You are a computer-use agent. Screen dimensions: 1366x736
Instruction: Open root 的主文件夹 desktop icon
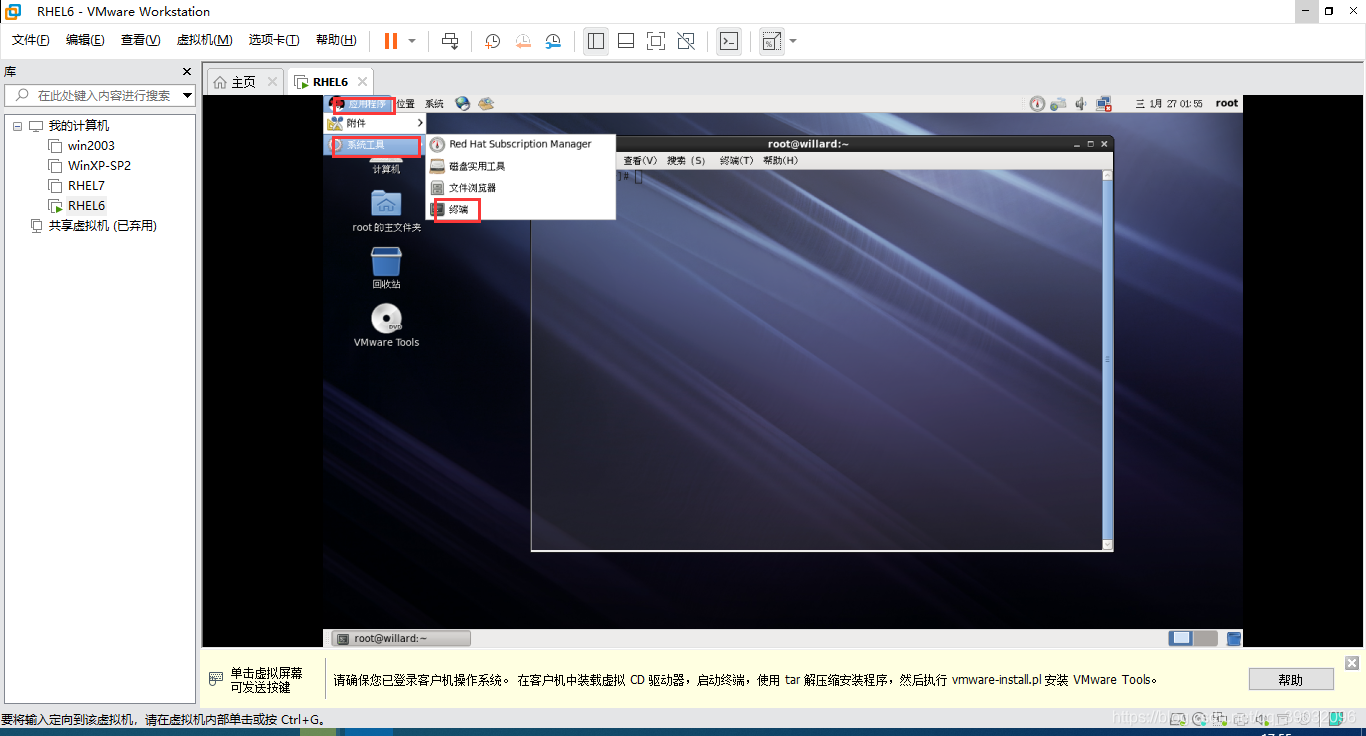[386, 210]
